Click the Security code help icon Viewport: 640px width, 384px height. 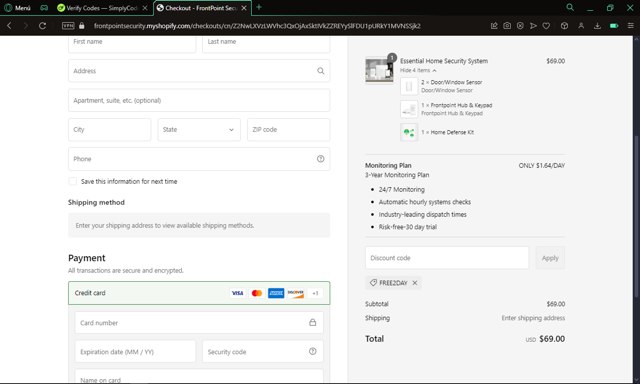coord(312,351)
